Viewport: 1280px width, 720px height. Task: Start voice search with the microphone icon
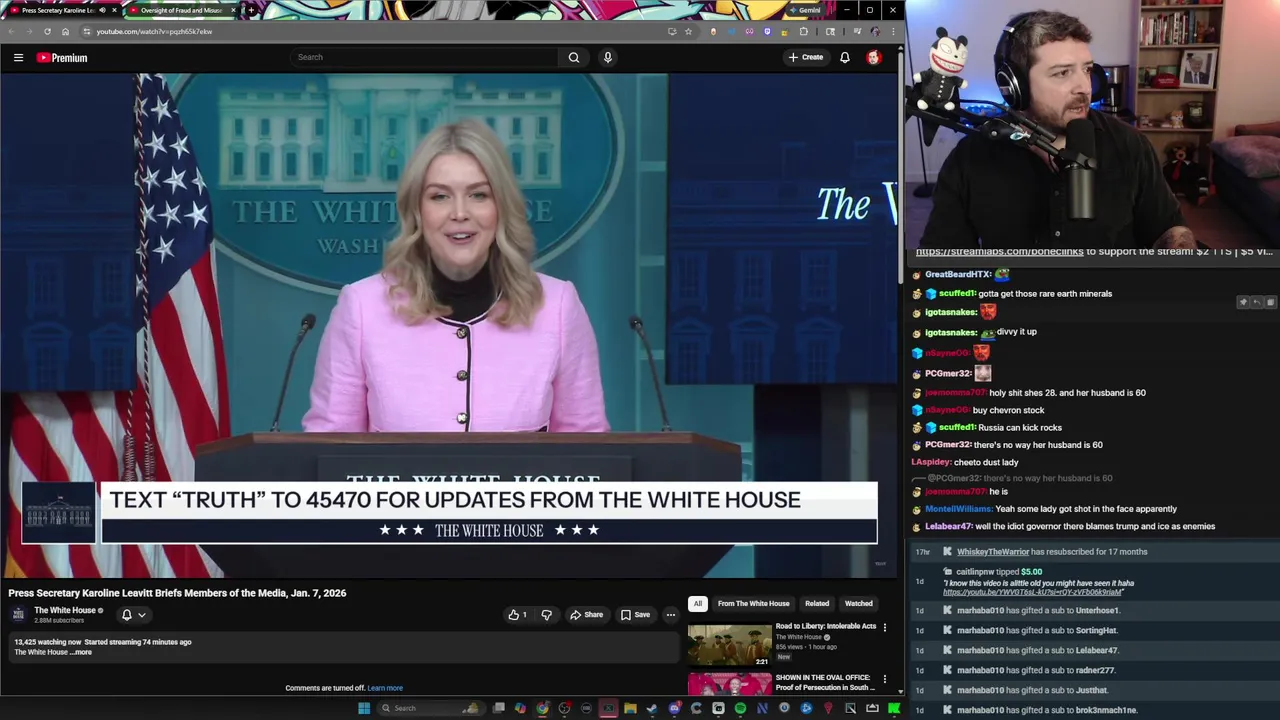tap(607, 57)
